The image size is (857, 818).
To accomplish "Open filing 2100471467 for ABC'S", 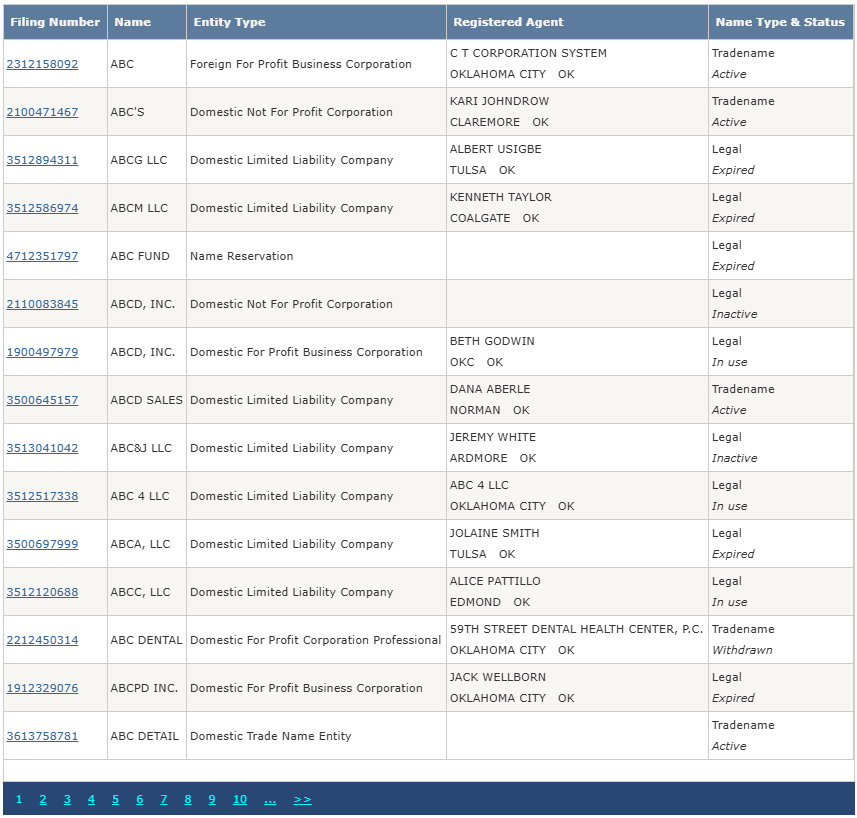I will 42,112.
